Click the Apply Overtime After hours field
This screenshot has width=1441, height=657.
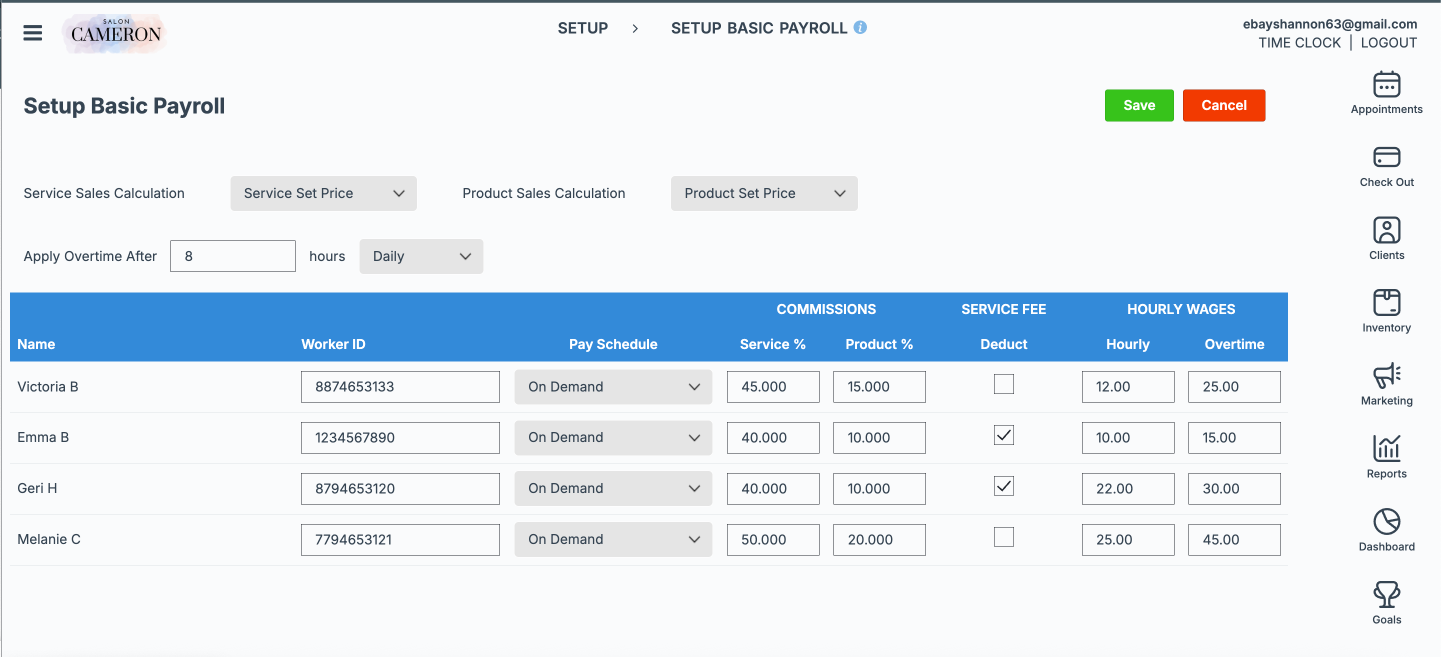(x=233, y=256)
